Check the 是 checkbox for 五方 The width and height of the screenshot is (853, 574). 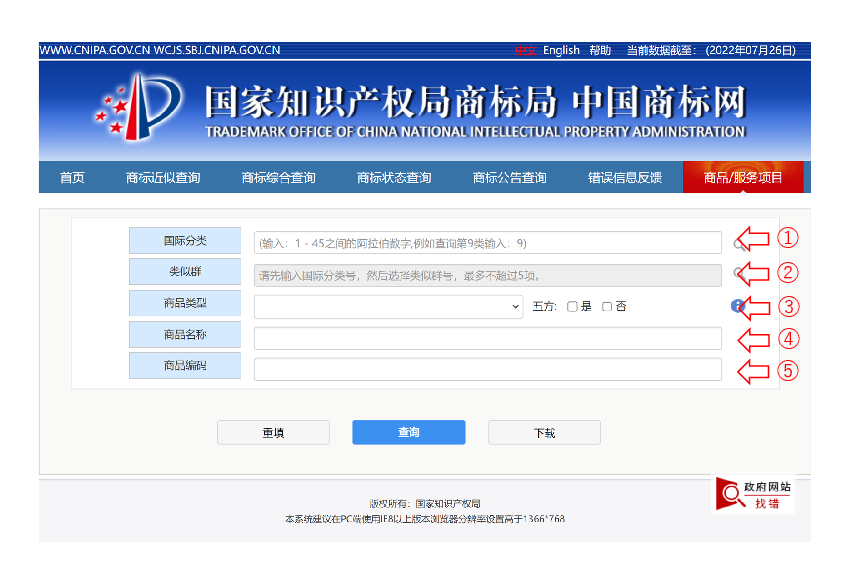pos(572,307)
